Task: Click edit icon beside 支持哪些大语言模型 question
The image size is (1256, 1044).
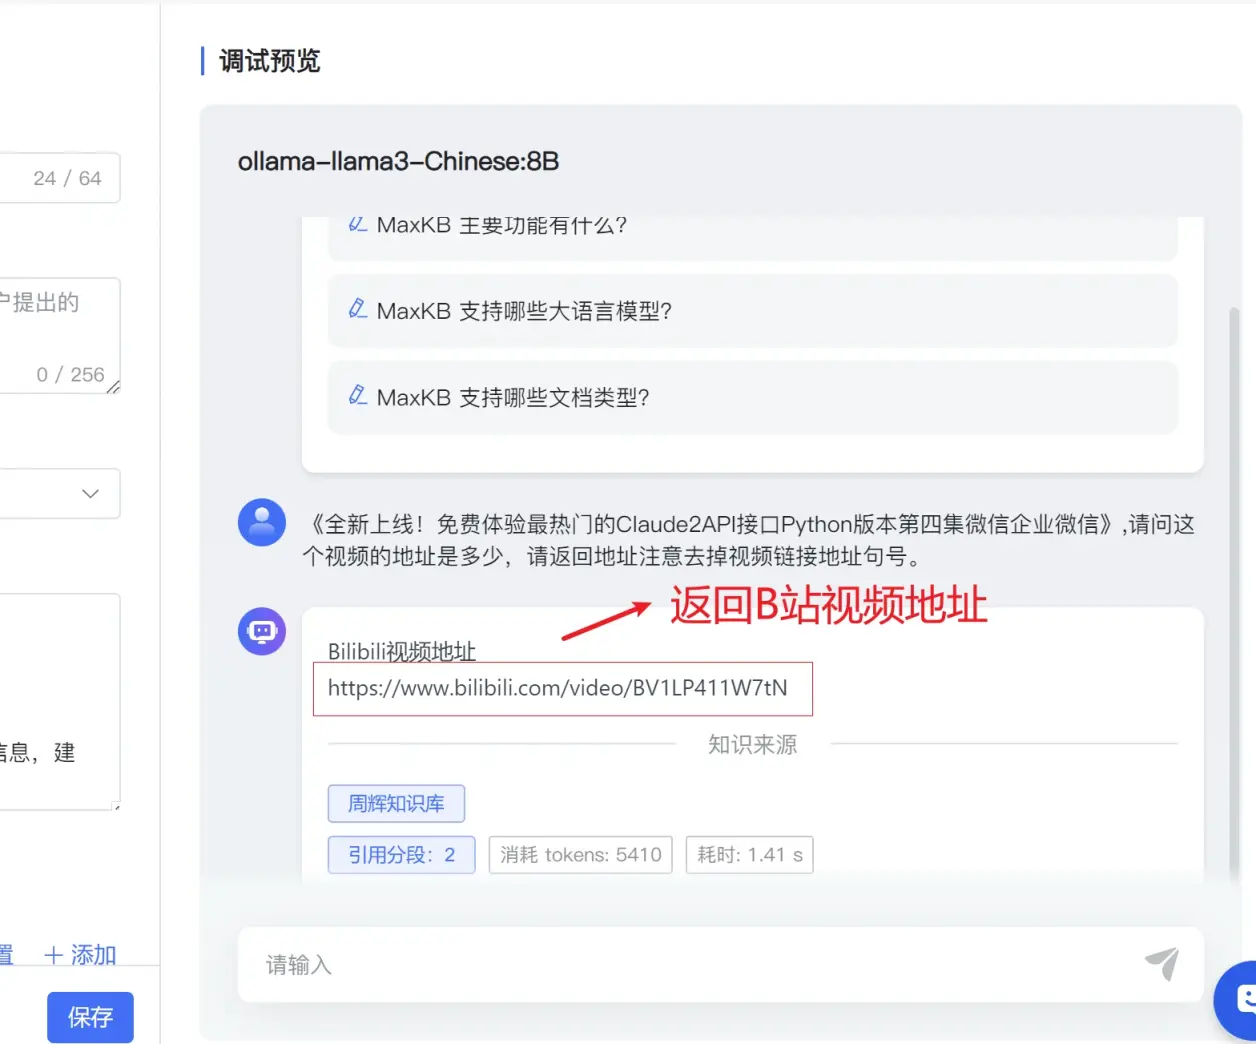Action: (x=357, y=309)
